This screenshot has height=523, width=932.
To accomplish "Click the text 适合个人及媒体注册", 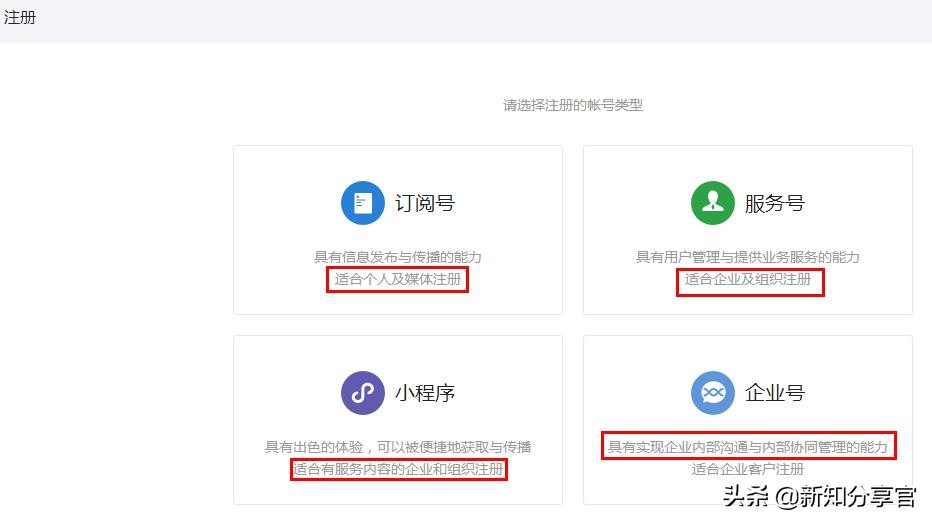I will (x=398, y=279).
